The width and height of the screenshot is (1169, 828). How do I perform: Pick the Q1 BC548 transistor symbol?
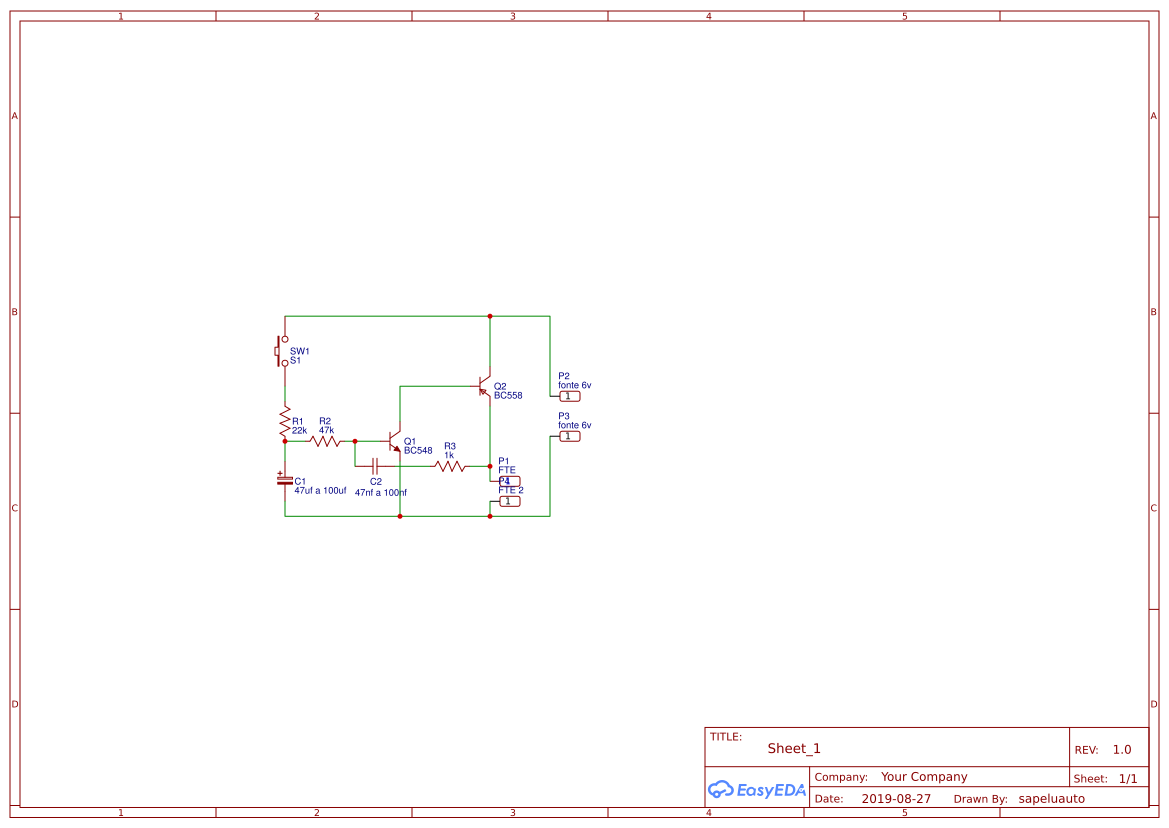click(x=394, y=441)
